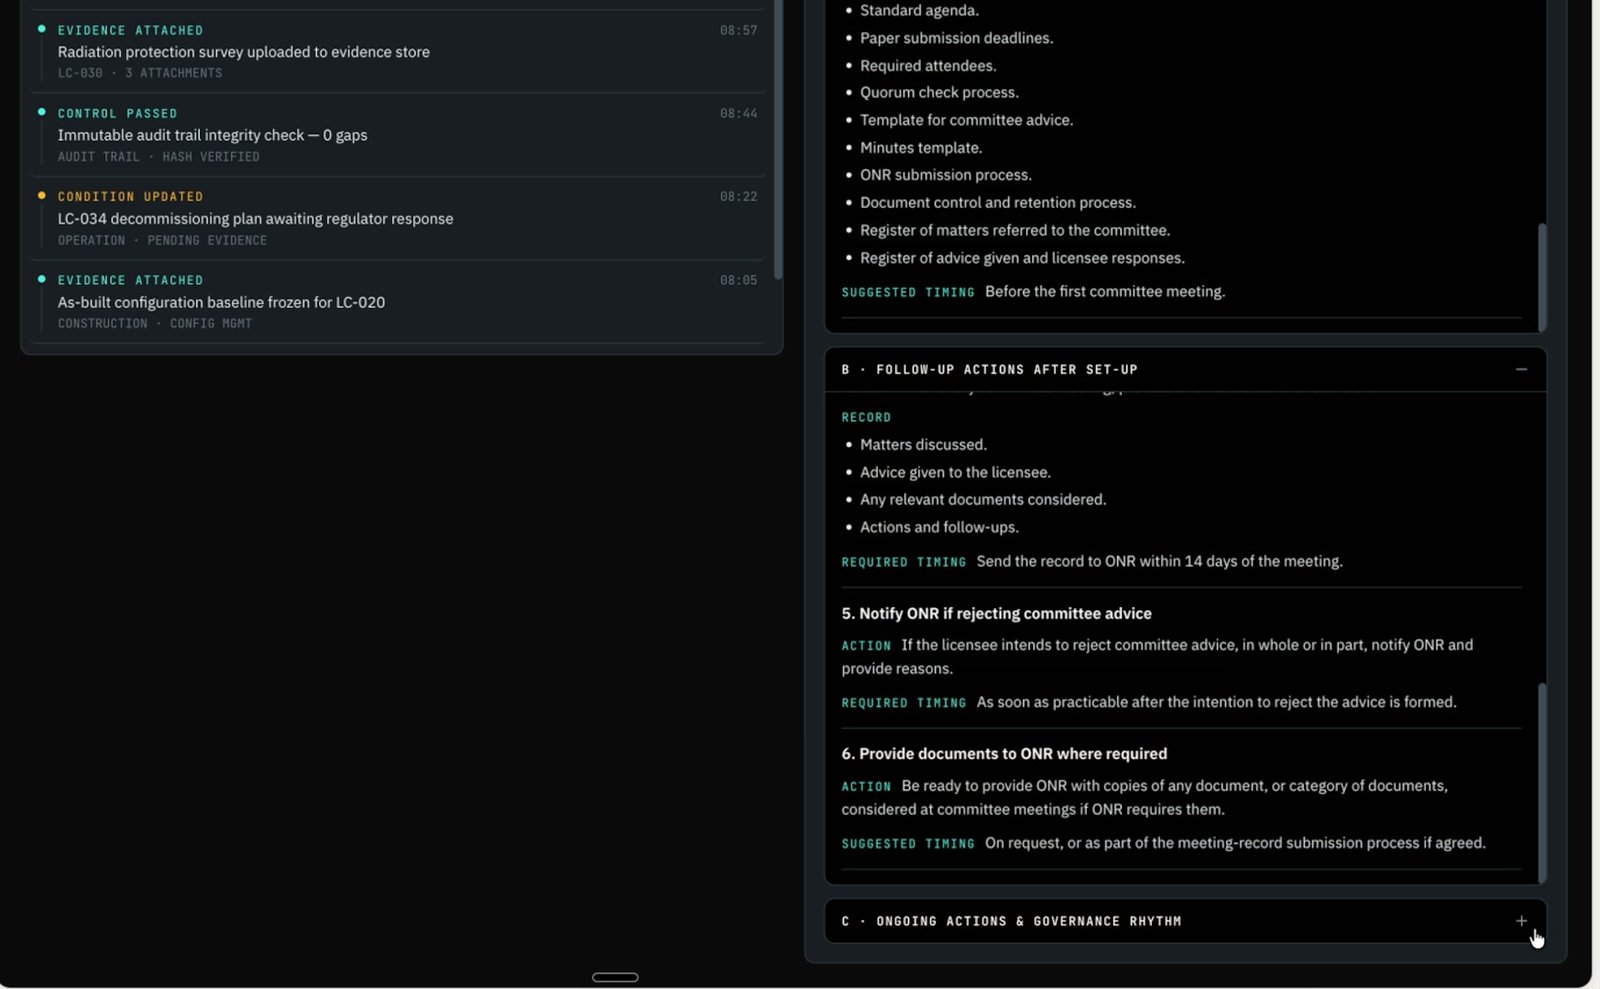1600x989 pixels.
Task: Click the amber dot beside Condition Updated entry
Action: coord(41,195)
